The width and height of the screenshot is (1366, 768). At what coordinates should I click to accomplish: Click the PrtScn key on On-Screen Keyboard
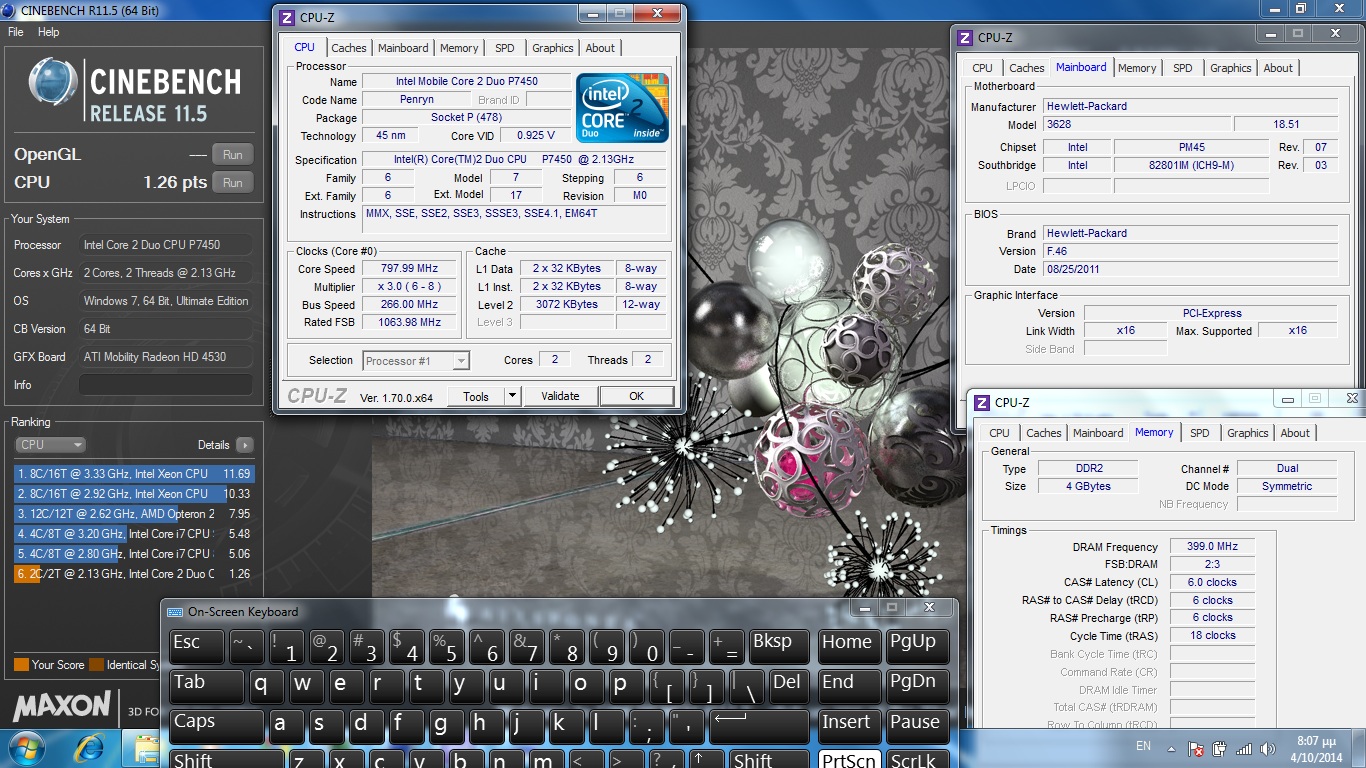[x=849, y=759]
